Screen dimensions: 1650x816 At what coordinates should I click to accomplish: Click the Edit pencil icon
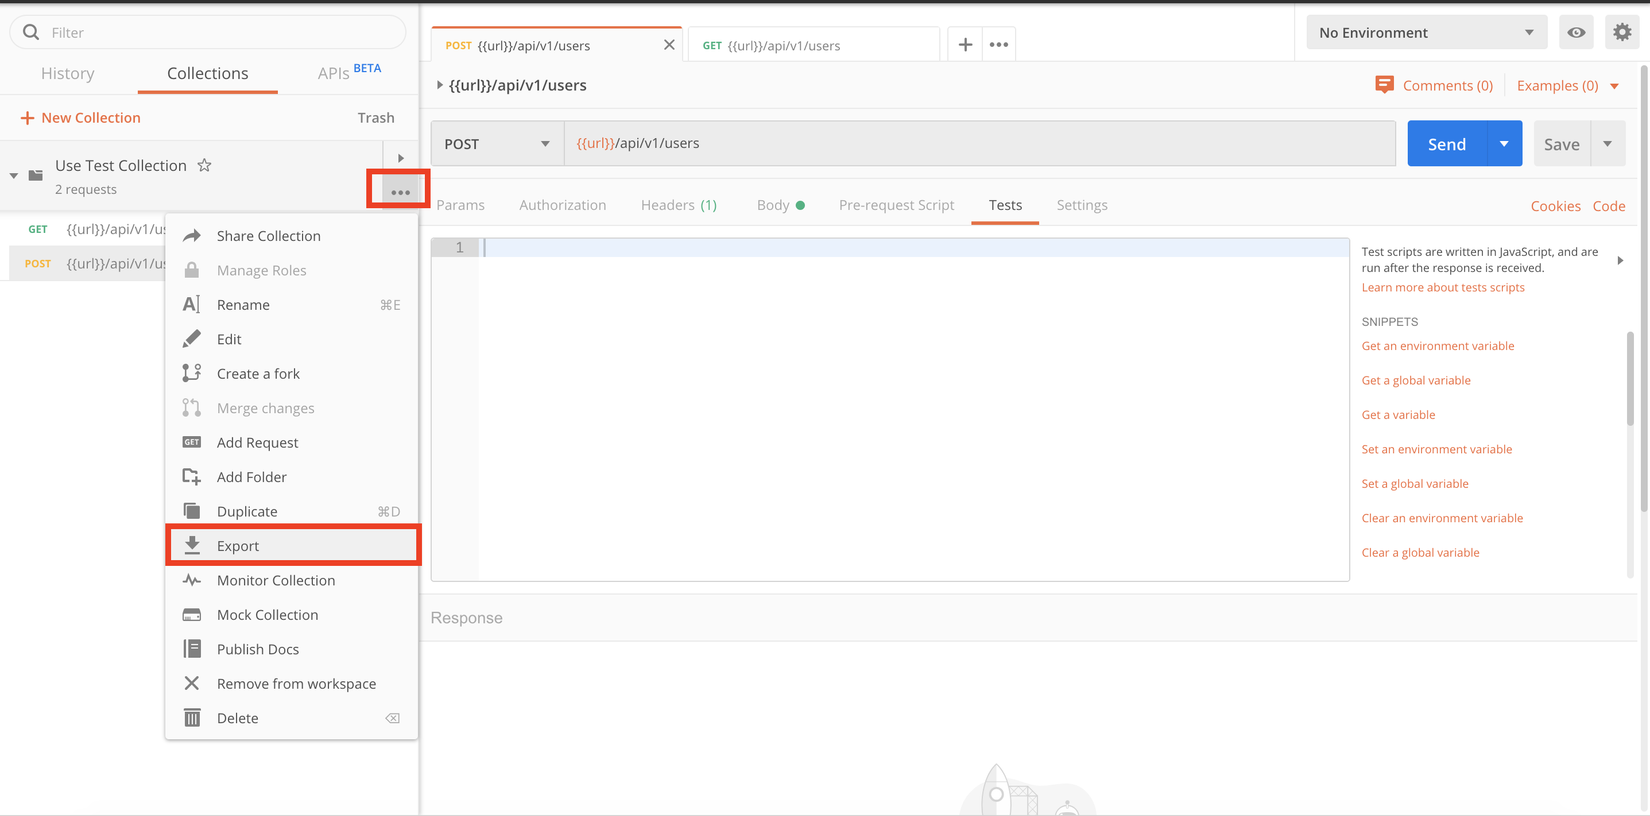tap(192, 339)
